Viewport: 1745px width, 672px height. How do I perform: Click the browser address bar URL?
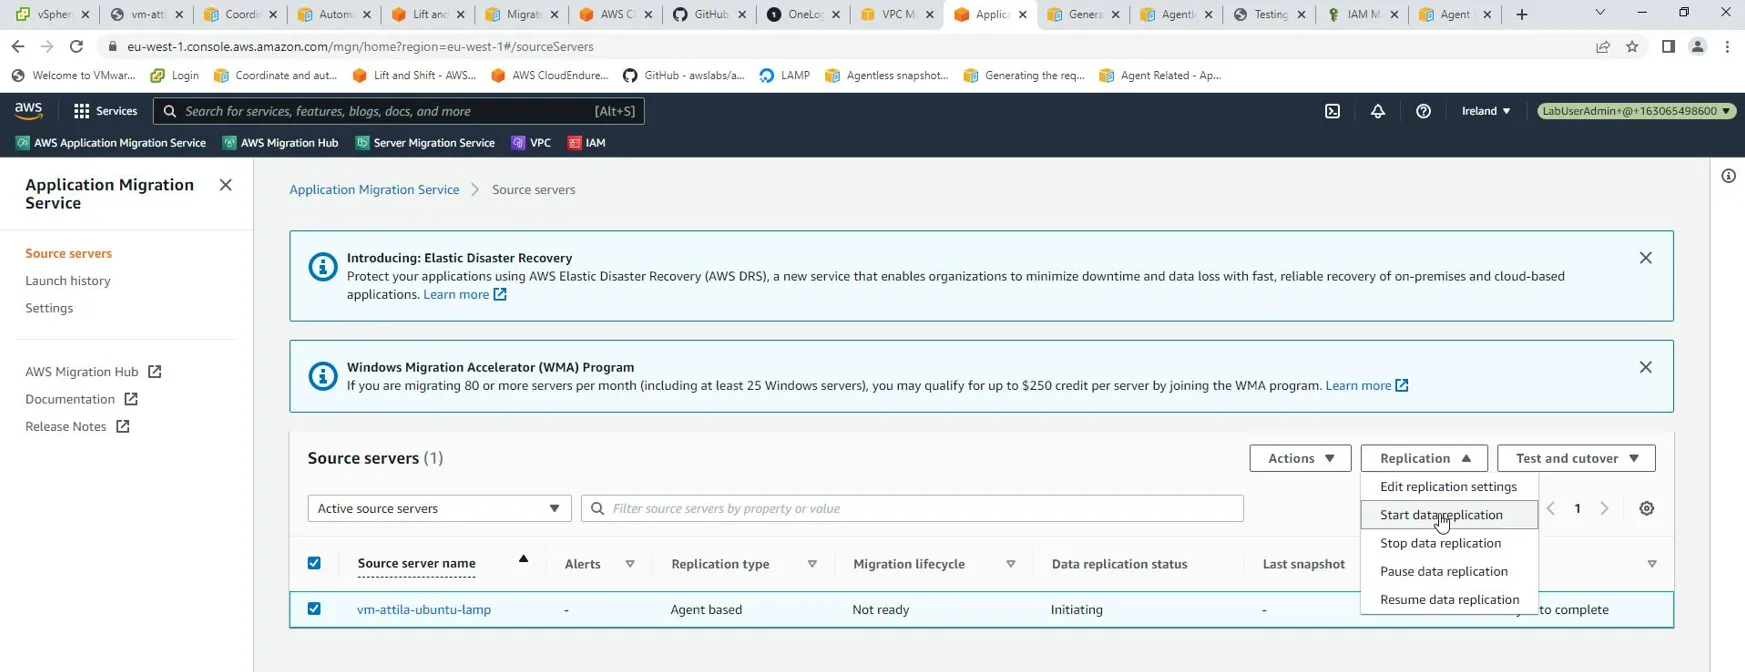pyautogui.click(x=360, y=46)
